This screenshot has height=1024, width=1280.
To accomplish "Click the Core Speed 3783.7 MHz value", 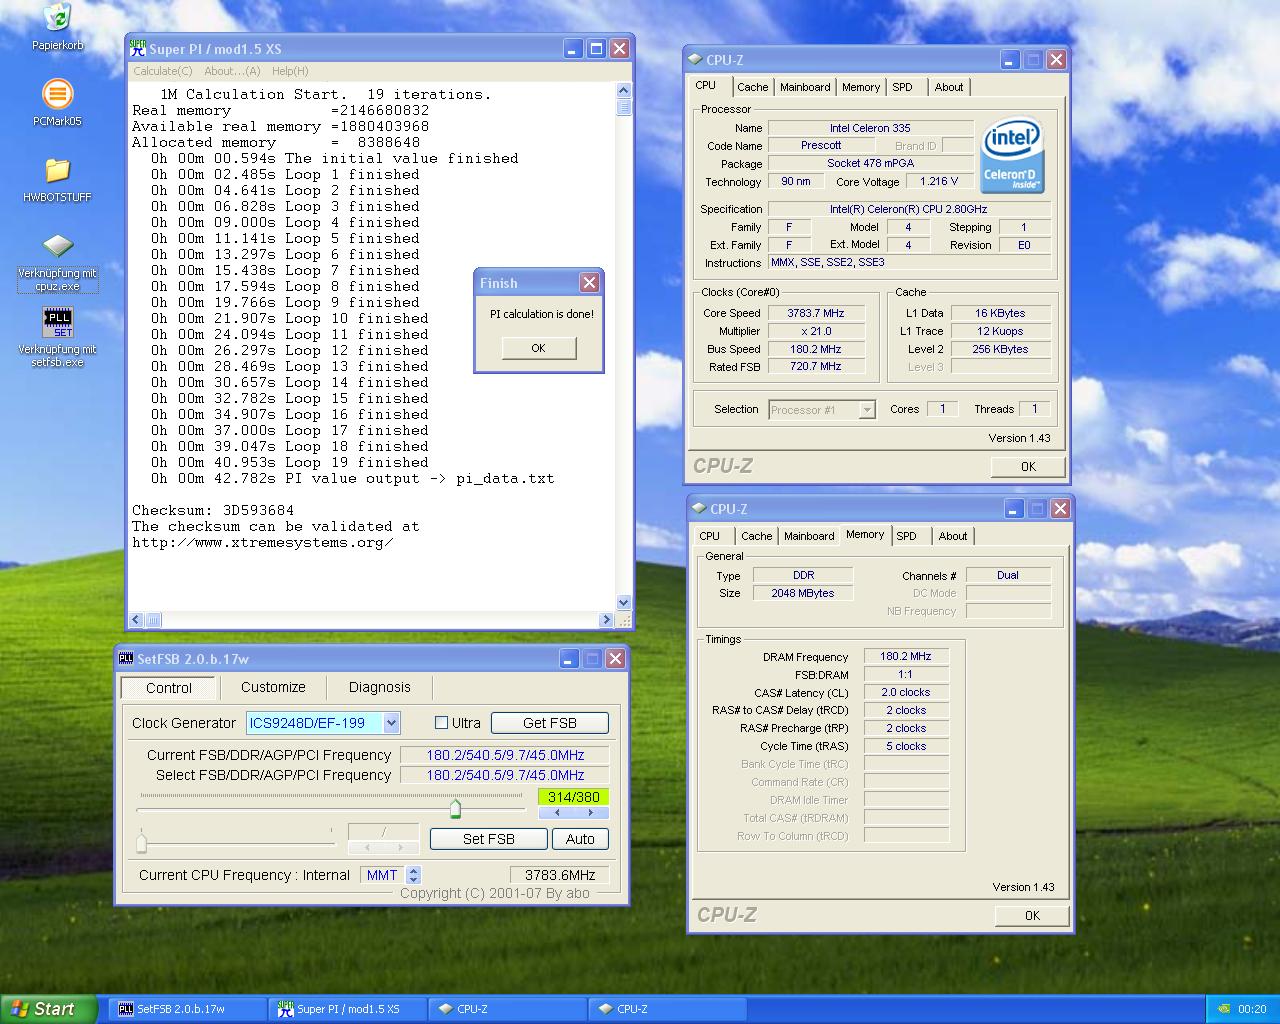I will click(x=816, y=313).
